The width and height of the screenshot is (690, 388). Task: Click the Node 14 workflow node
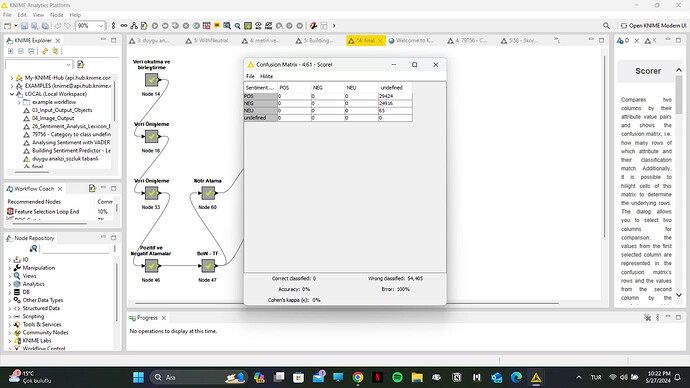tap(151, 80)
